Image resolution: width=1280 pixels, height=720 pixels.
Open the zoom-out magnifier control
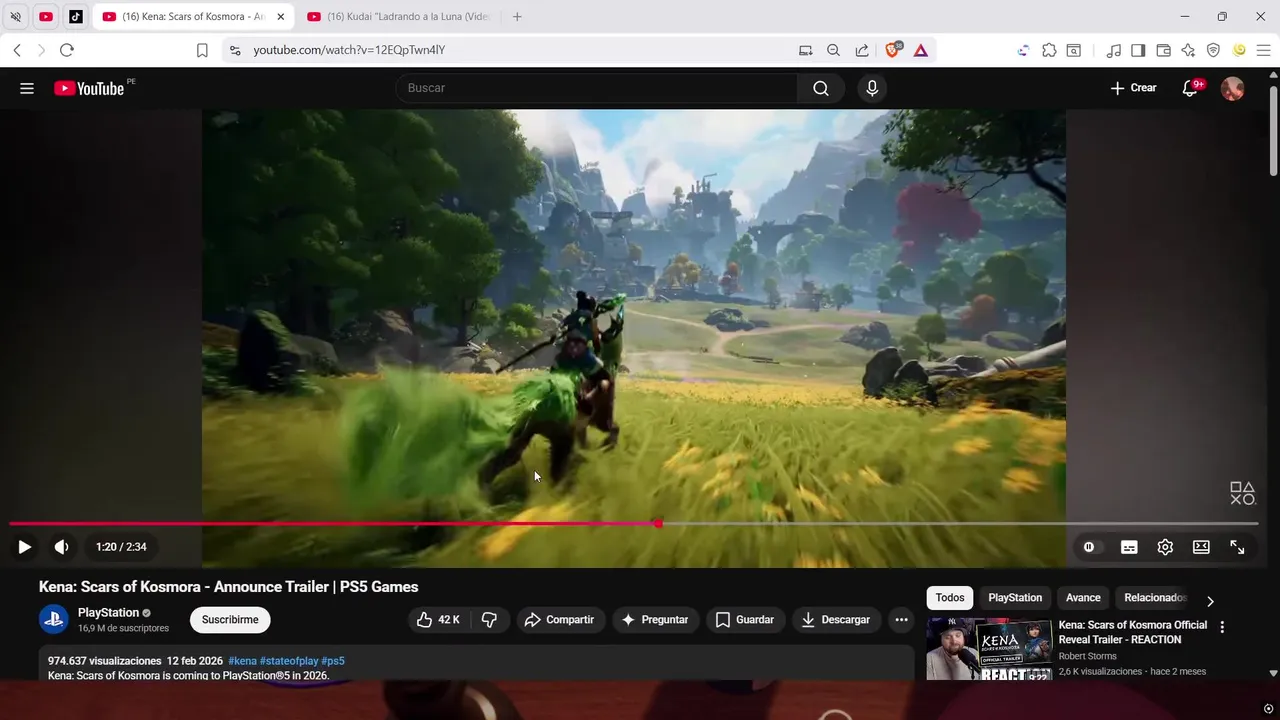[x=833, y=50]
